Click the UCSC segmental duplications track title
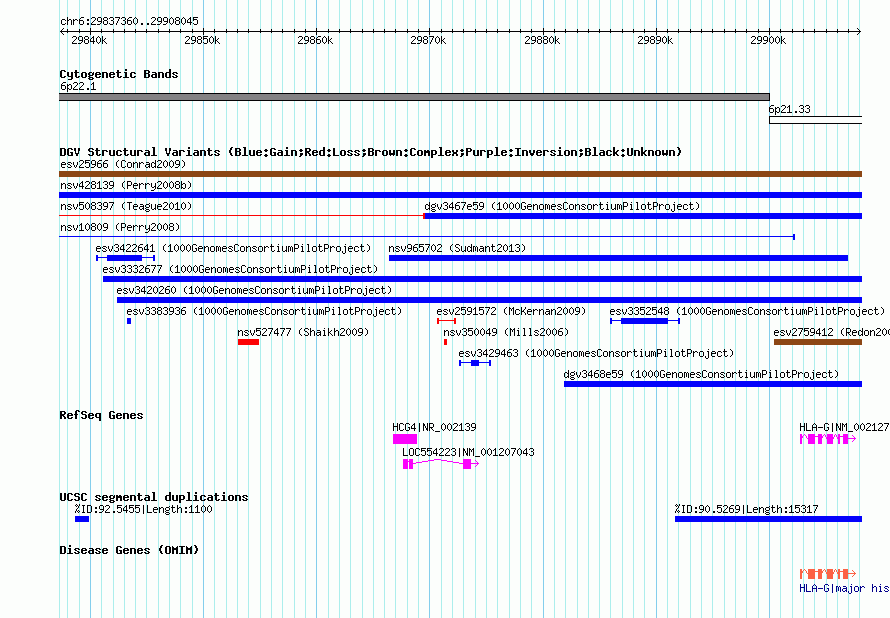 [x=154, y=497]
